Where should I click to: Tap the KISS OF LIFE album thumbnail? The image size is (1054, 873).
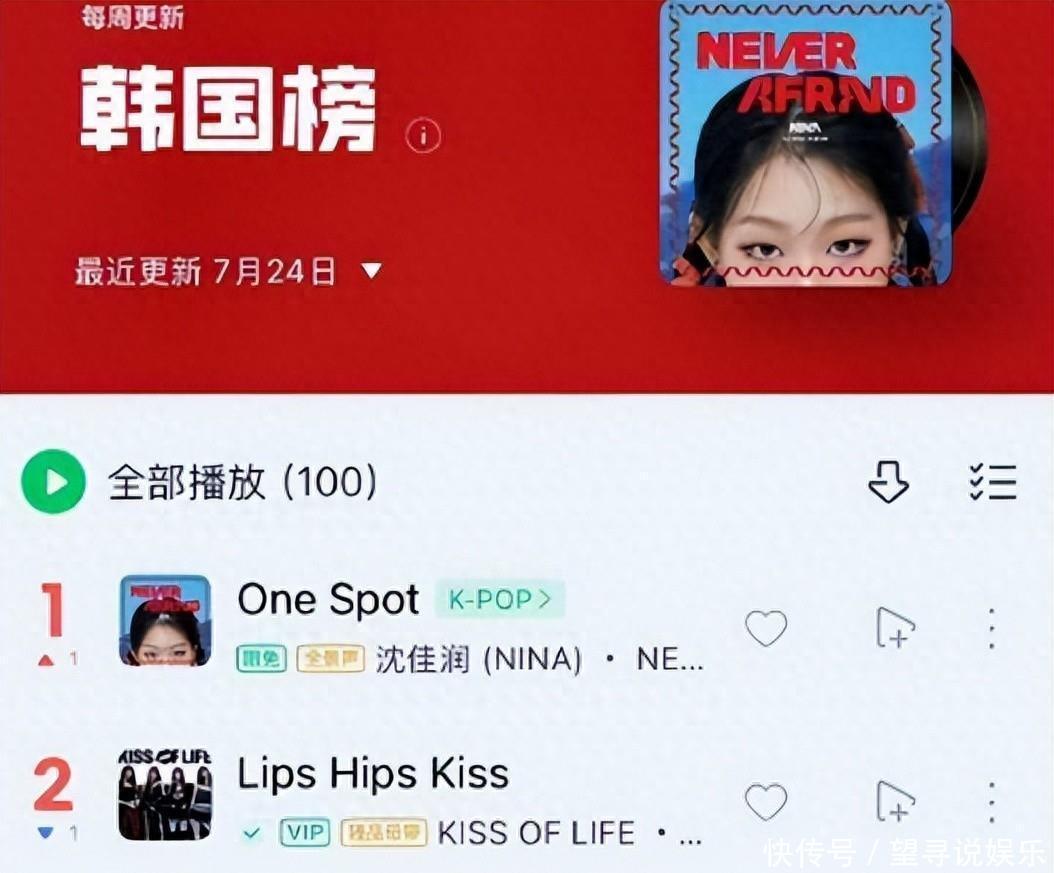coord(165,794)
